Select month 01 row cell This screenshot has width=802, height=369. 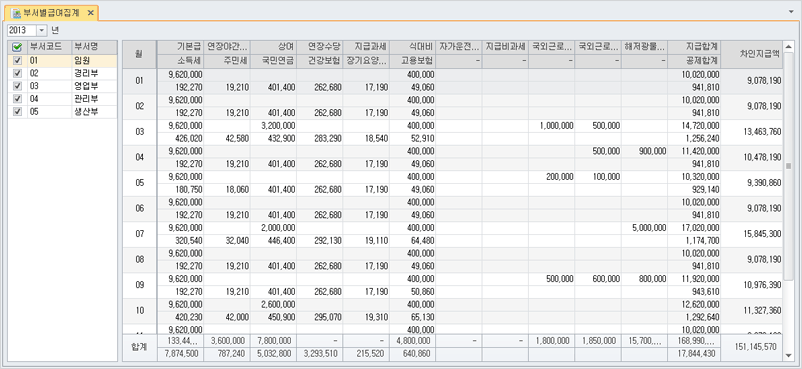(x=139, y=81)
